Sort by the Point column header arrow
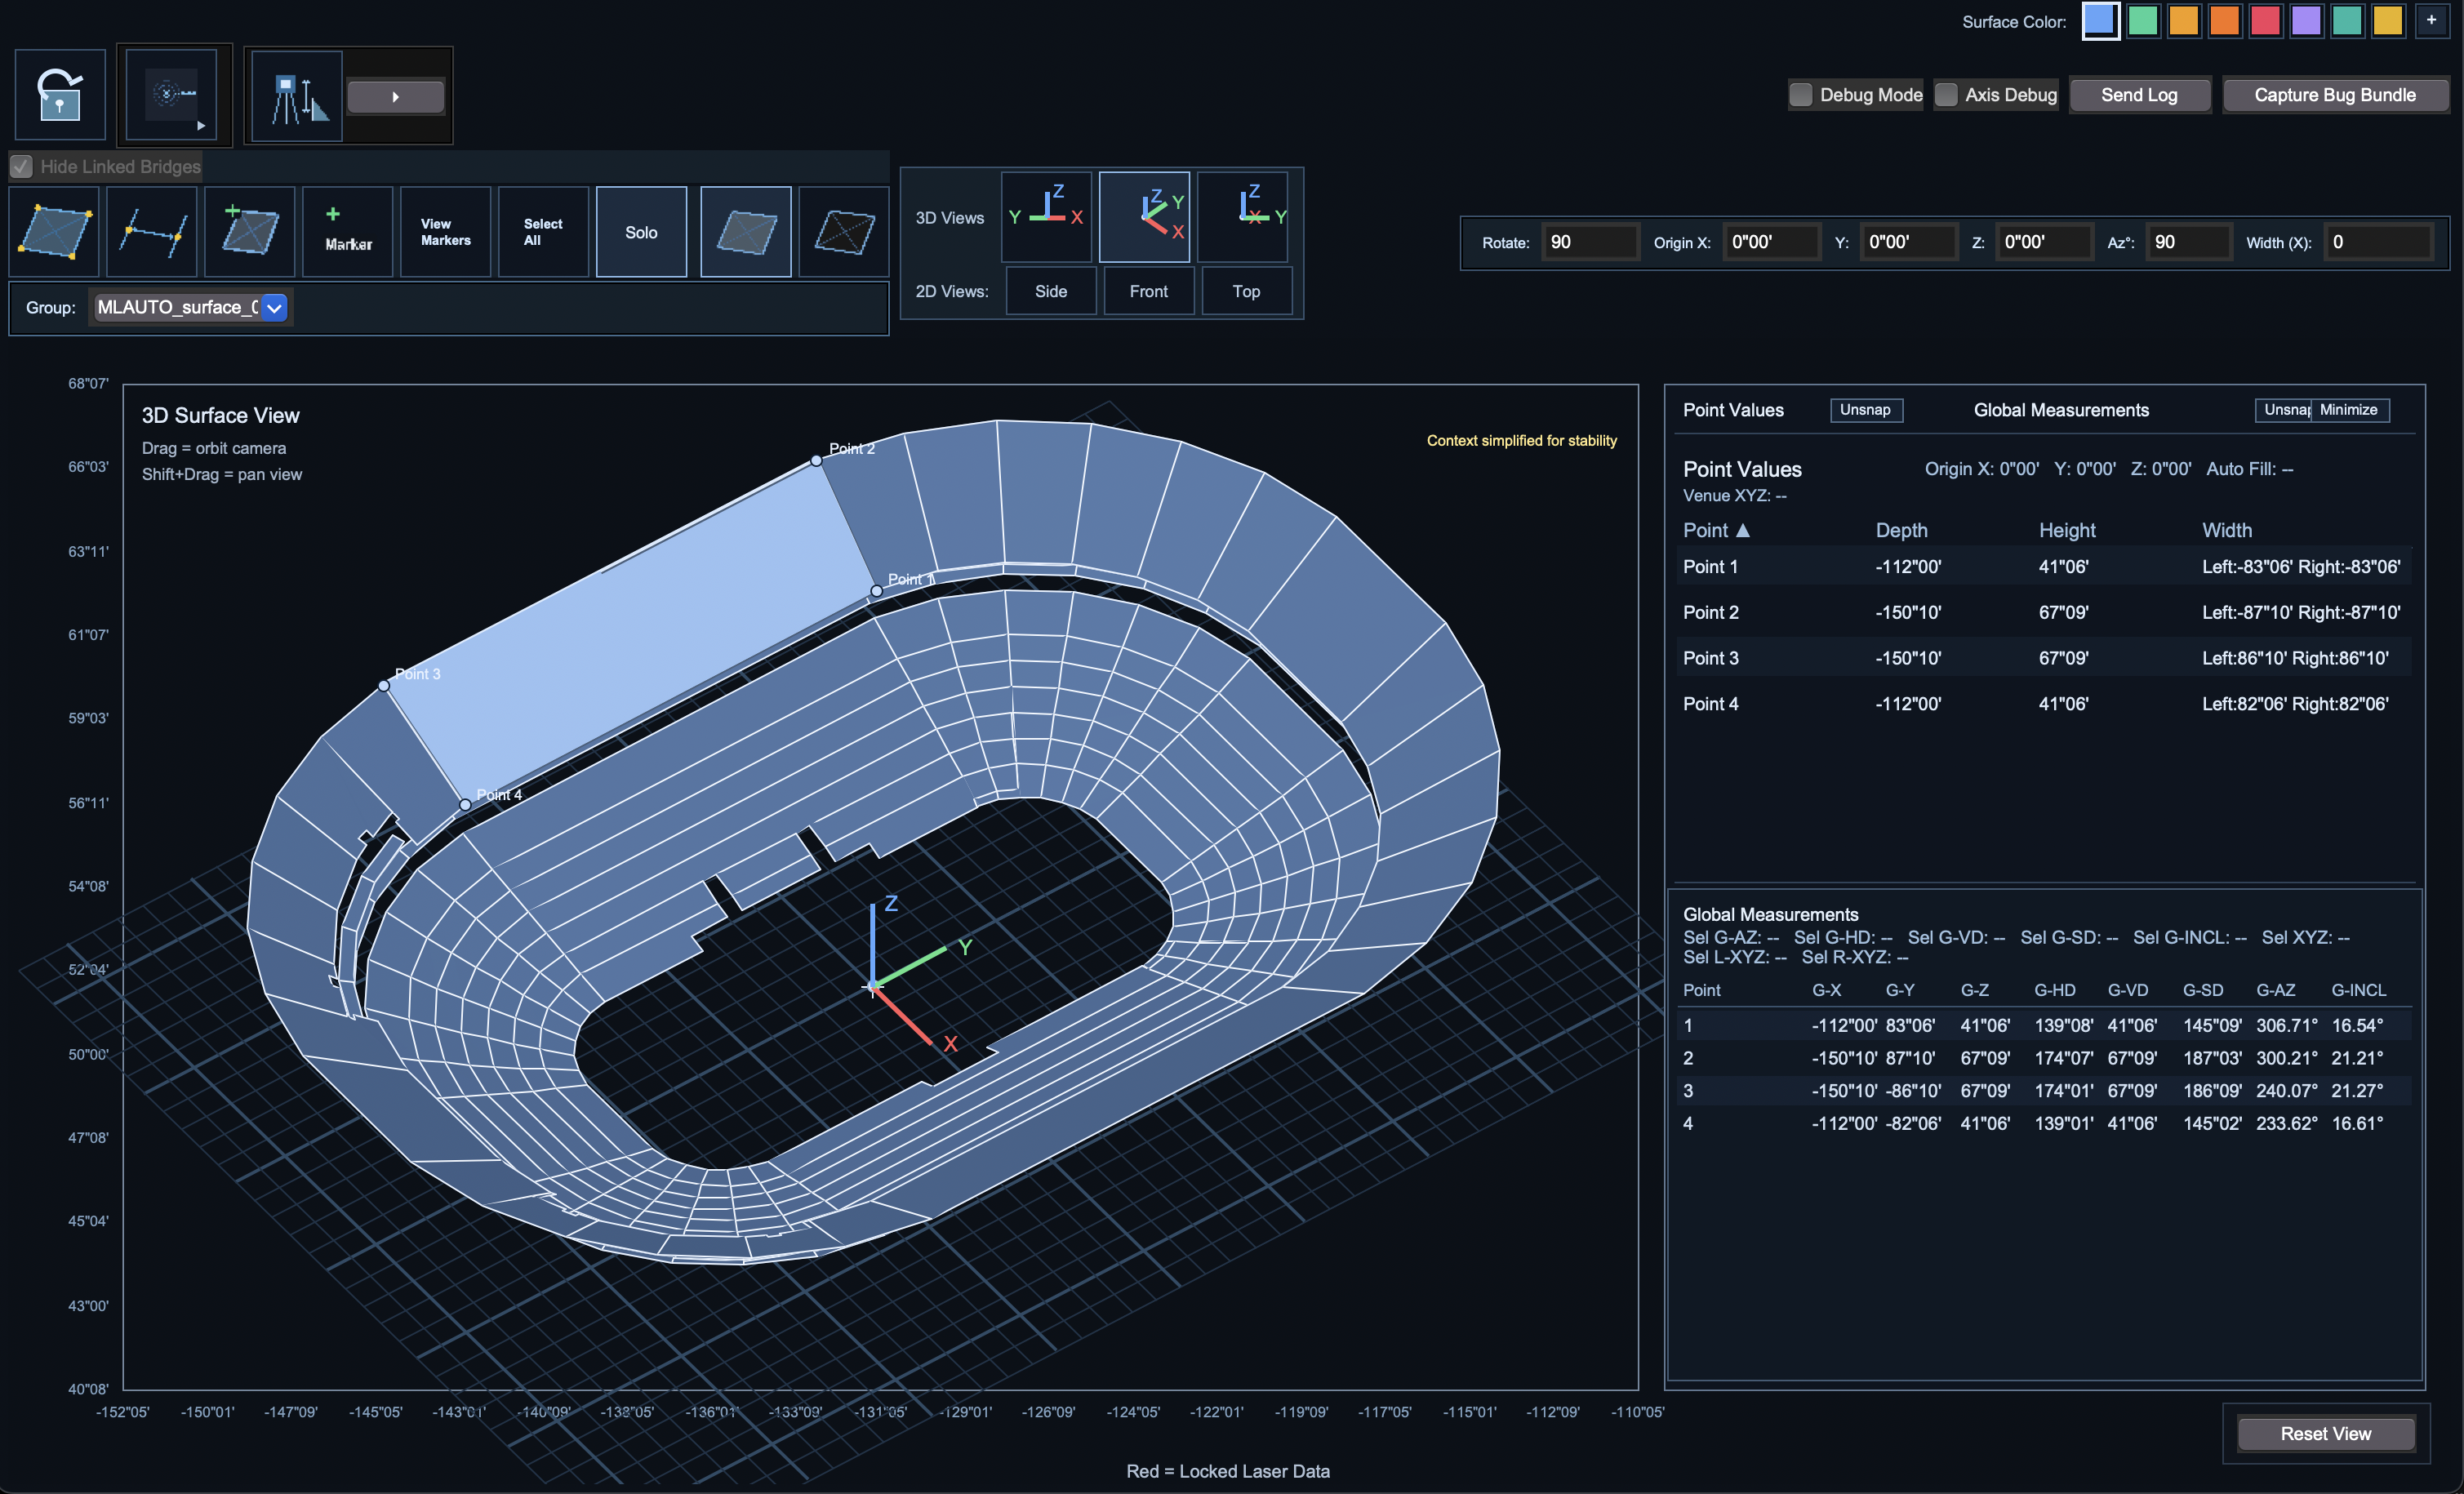 [1742, 530]
